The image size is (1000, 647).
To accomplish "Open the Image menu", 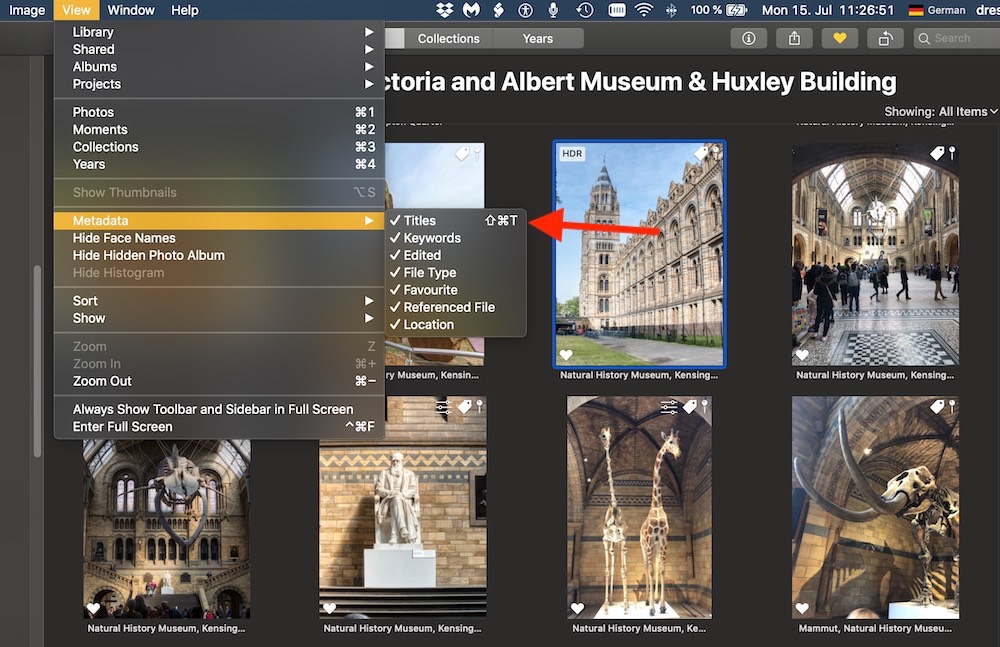I will 27,10.
